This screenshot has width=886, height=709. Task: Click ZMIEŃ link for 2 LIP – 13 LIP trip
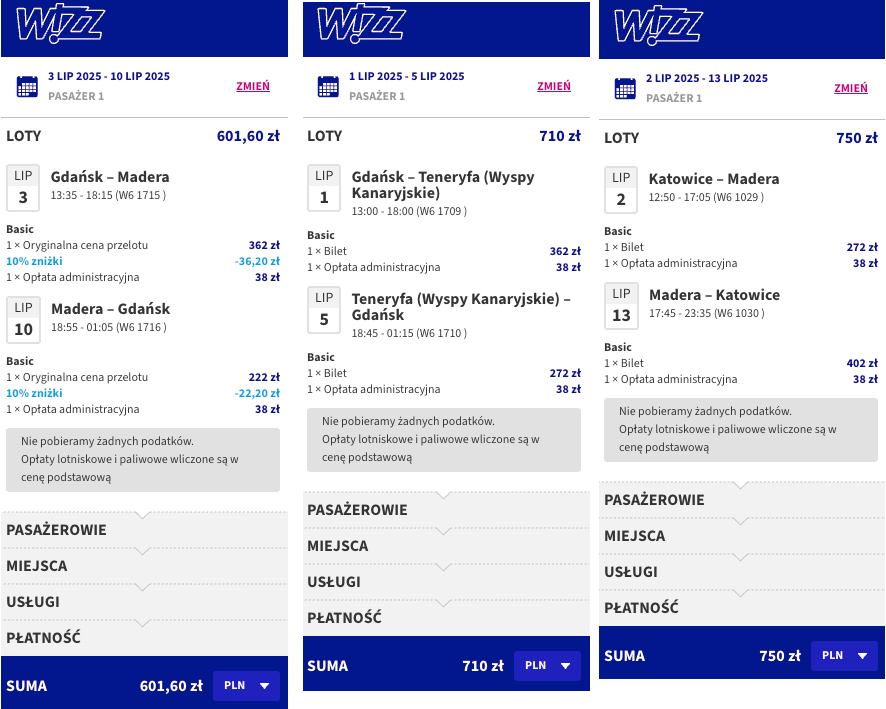pyautogui.click(x=851, y=88)
